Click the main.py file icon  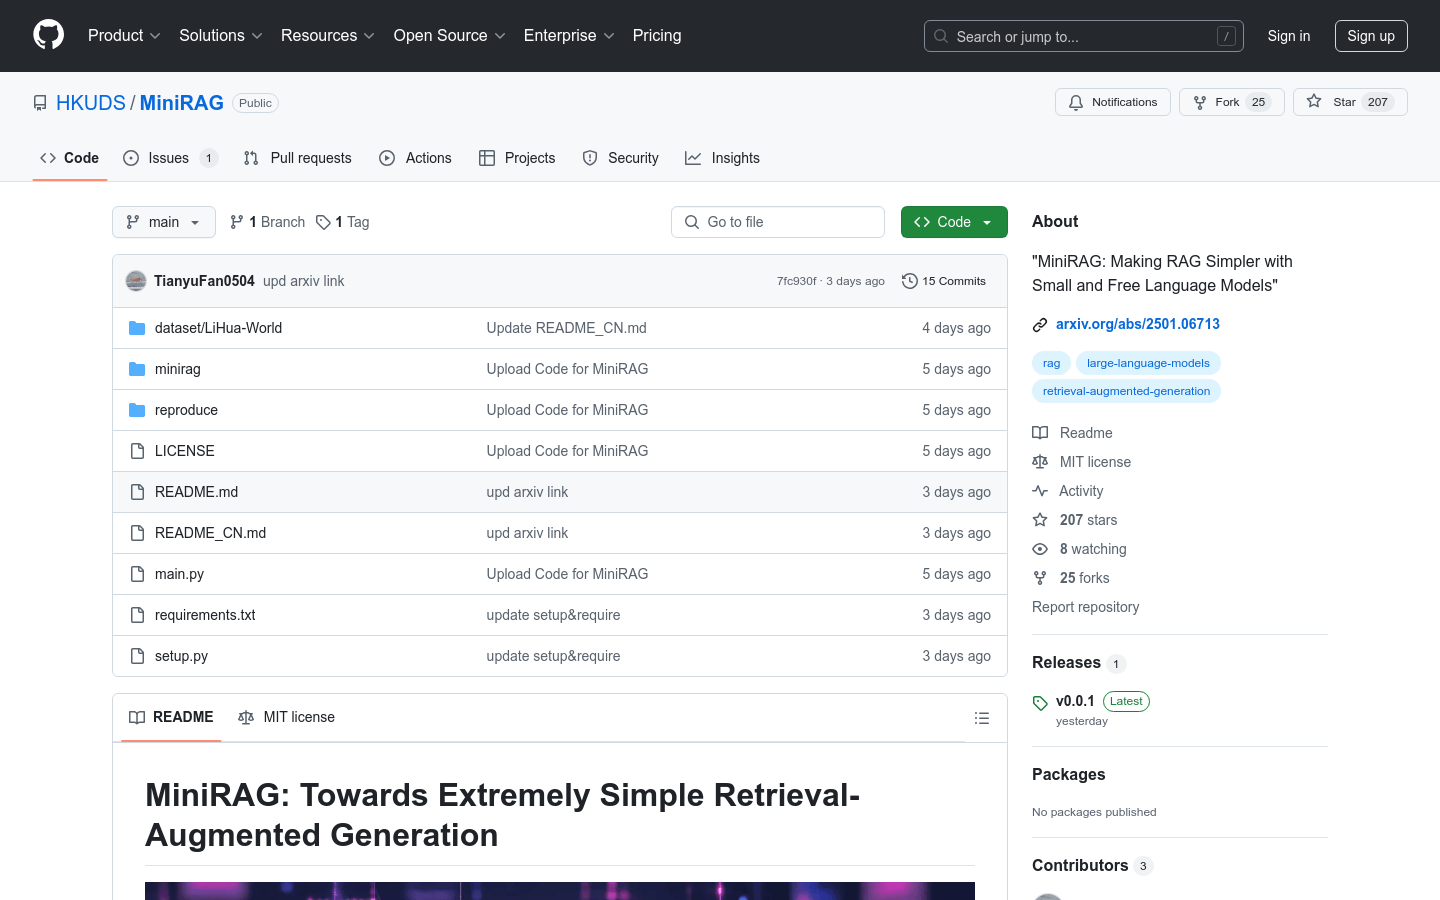[x=137, y=574]
